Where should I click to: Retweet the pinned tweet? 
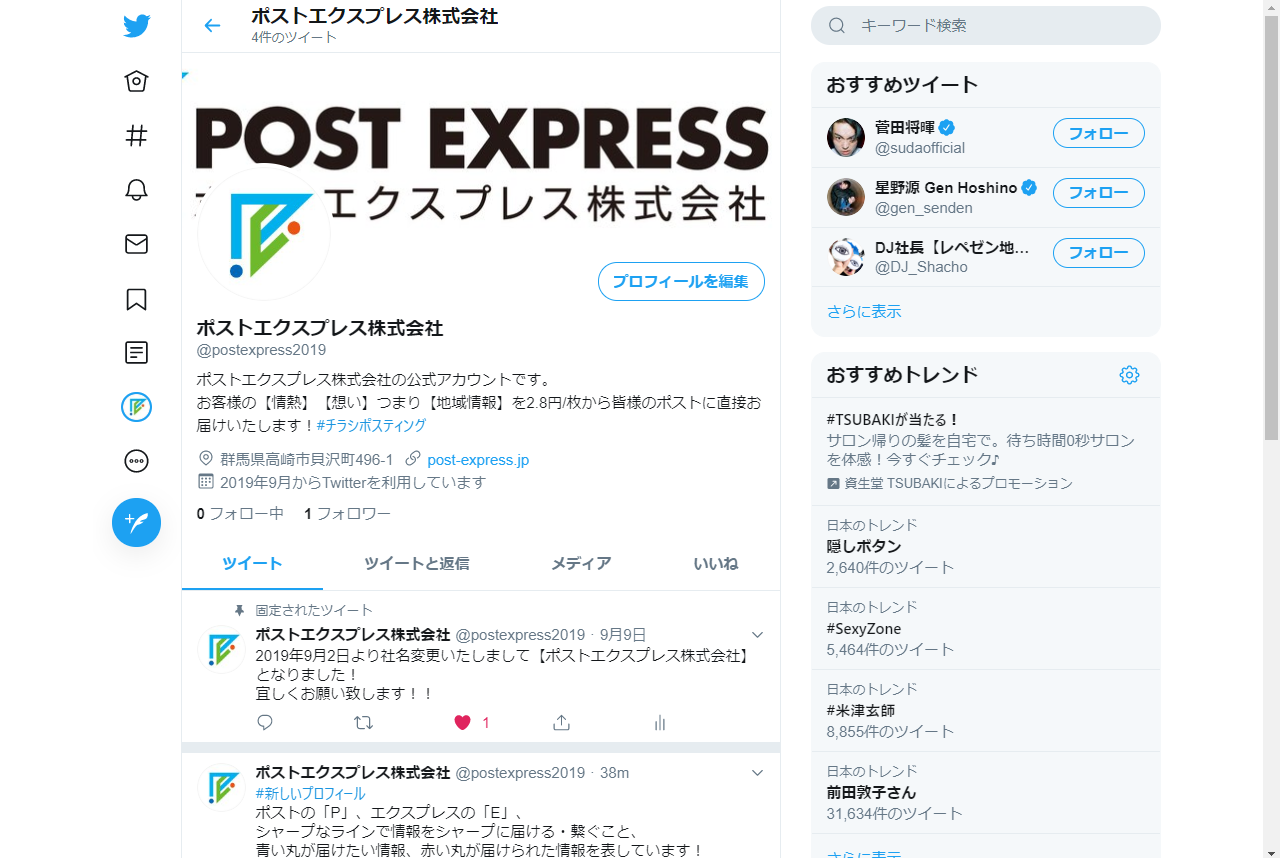pyautogui.click(x=364, y=722)
